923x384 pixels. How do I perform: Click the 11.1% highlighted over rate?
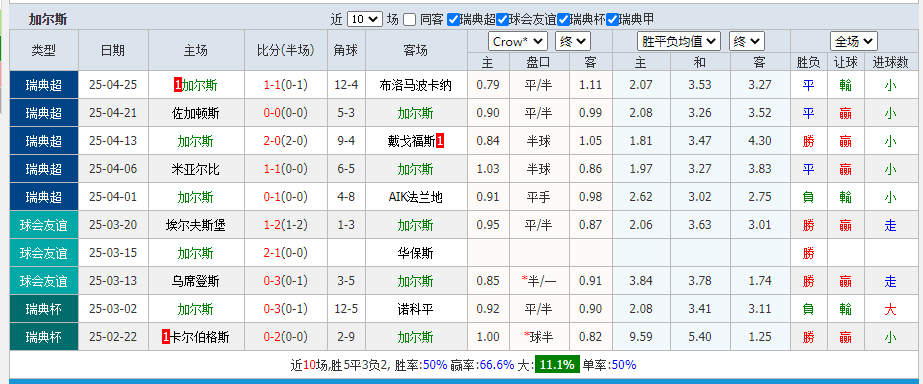click(x=557, y=365)
